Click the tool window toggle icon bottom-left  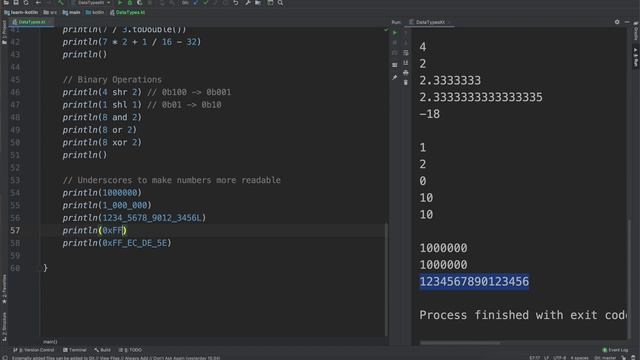[x=4, y=358]
